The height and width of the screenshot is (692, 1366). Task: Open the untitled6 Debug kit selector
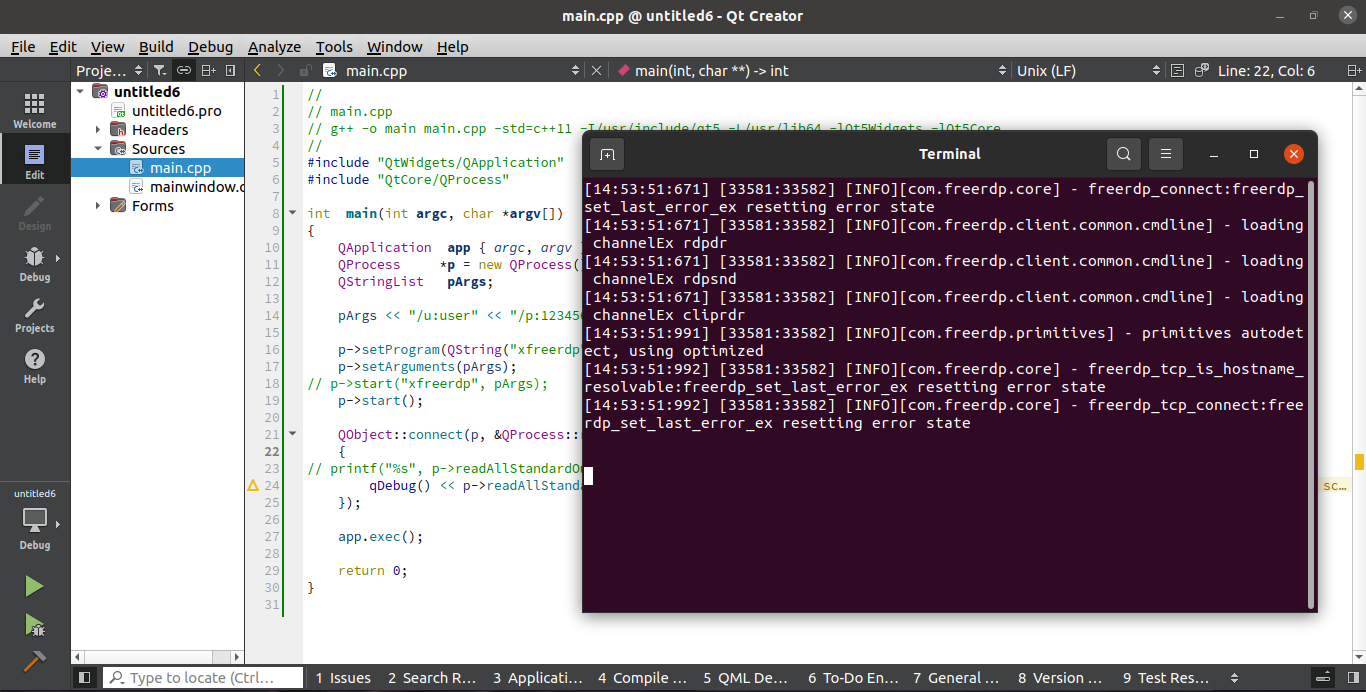click(35, 520)
